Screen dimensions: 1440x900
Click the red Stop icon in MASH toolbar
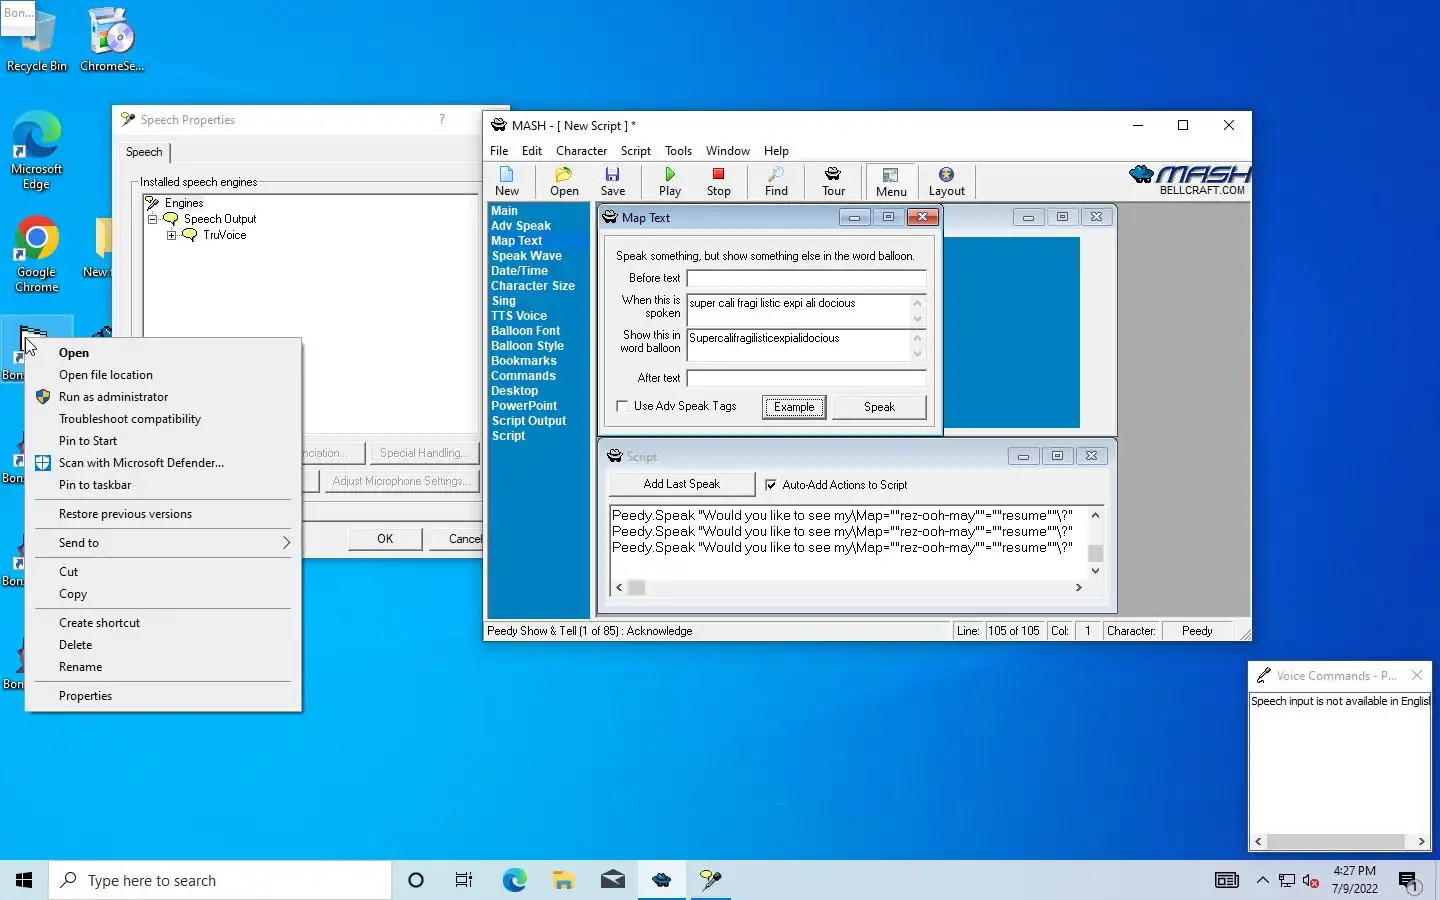(x=718, y=181)
